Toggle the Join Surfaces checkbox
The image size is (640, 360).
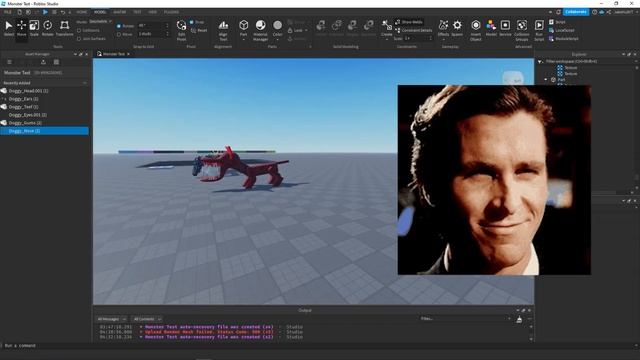tap(79, 39)
